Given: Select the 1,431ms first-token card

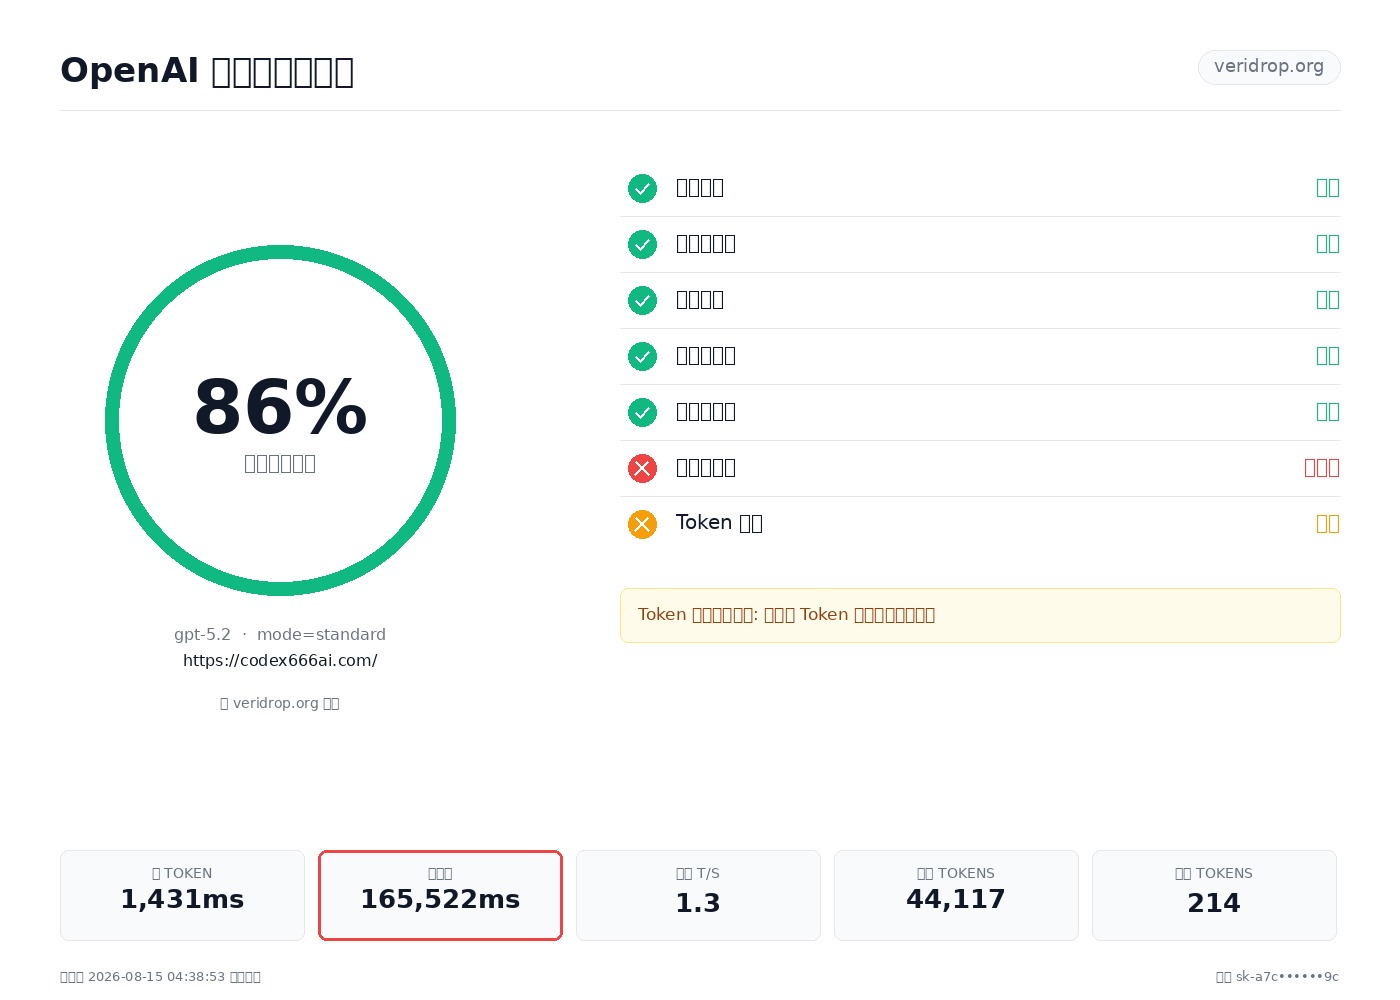Looking at the screenshot, I should 182,895.
